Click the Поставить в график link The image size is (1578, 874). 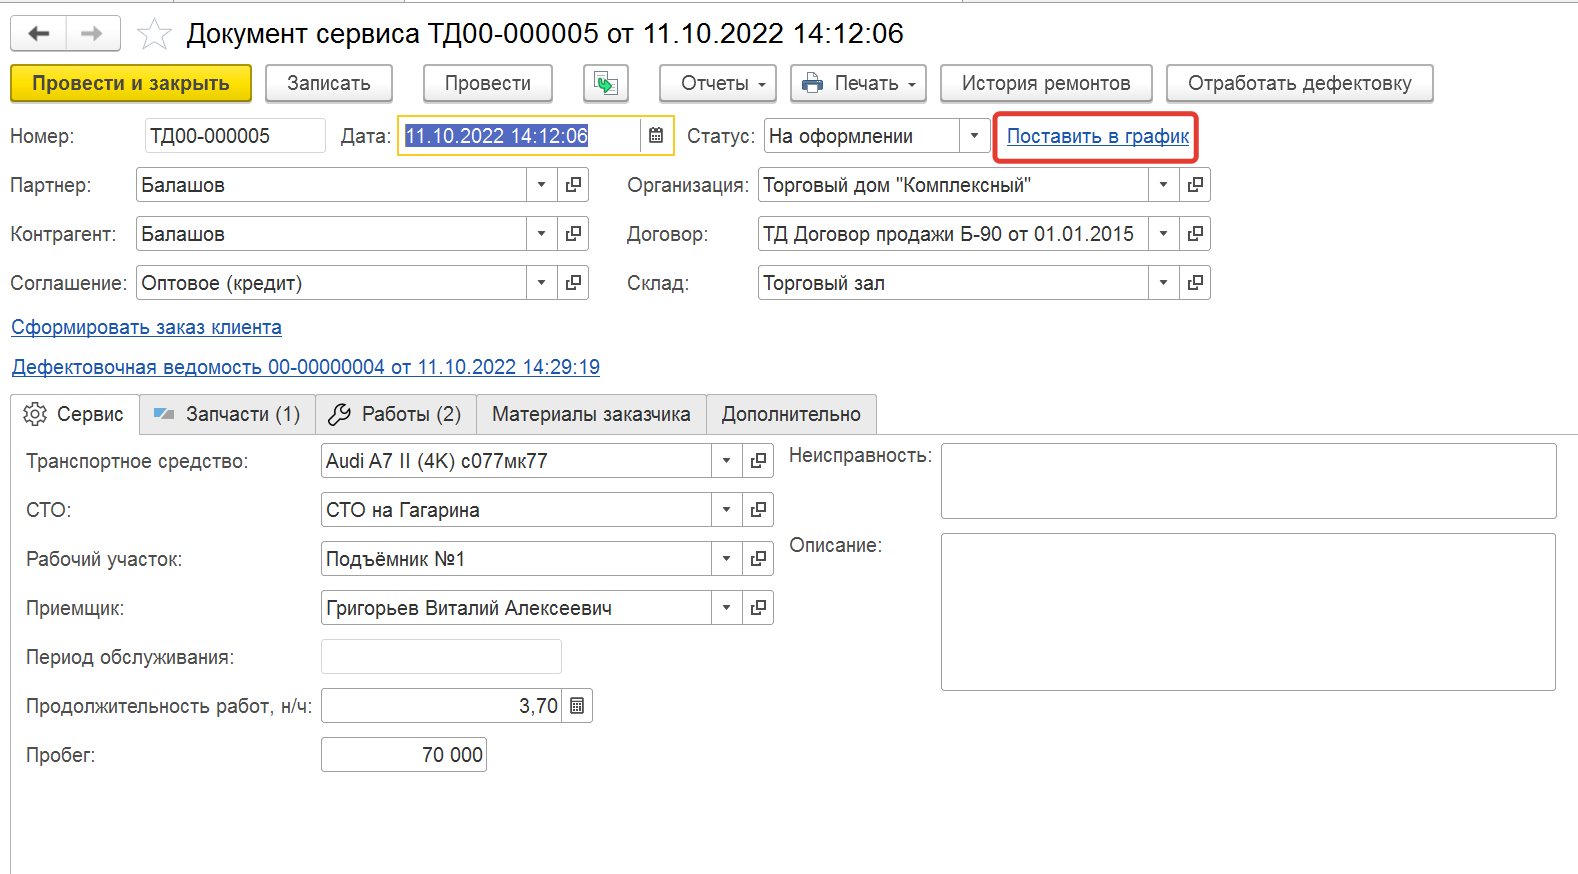tap(1098, 136)
